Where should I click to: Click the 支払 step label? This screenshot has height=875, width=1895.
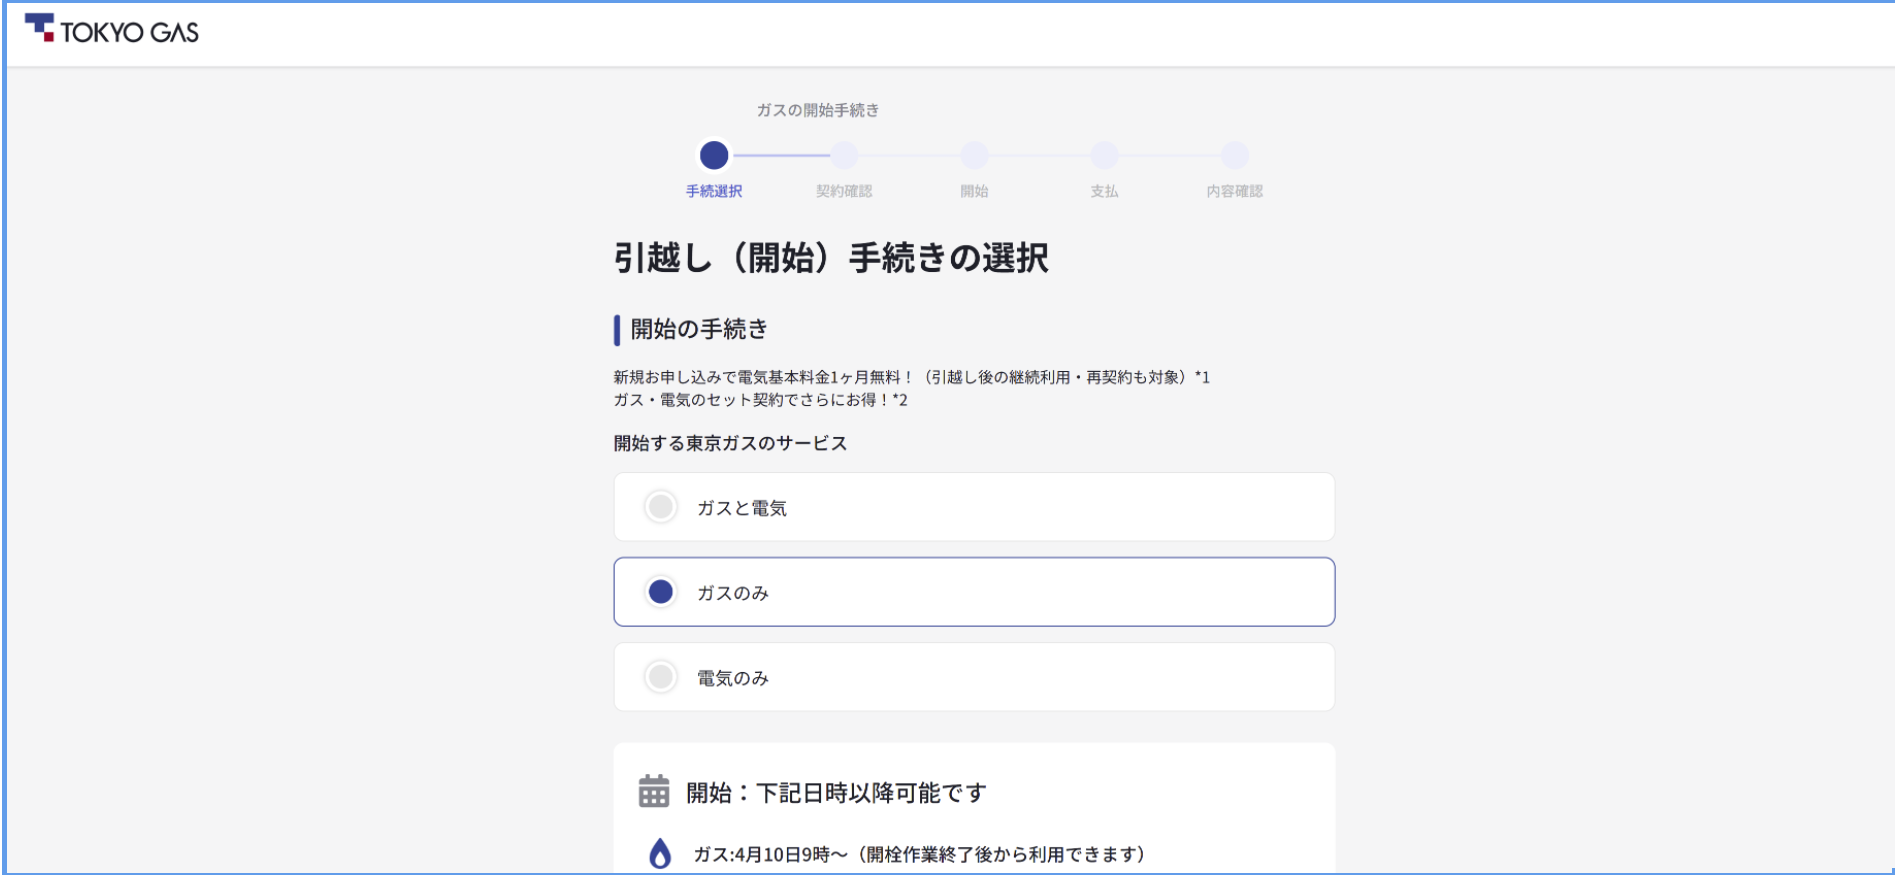coord(1104,191)
